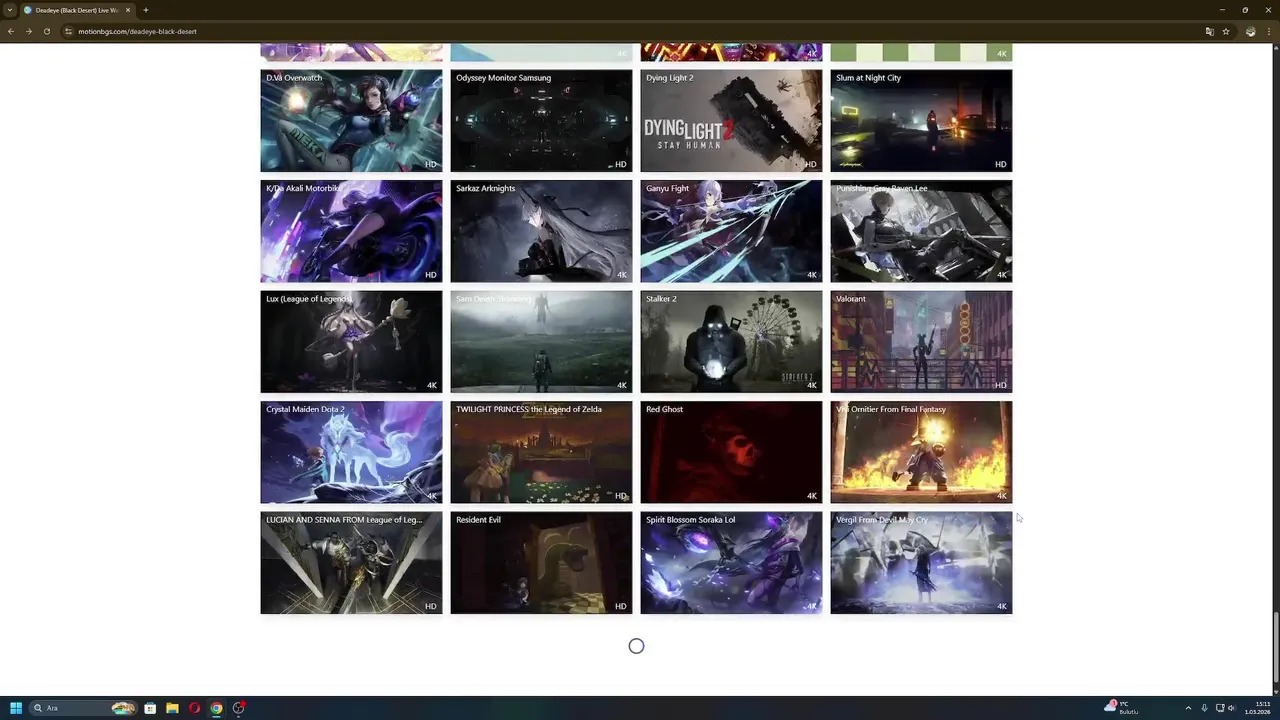Open the site information icon beside the URL

(69, 31)
